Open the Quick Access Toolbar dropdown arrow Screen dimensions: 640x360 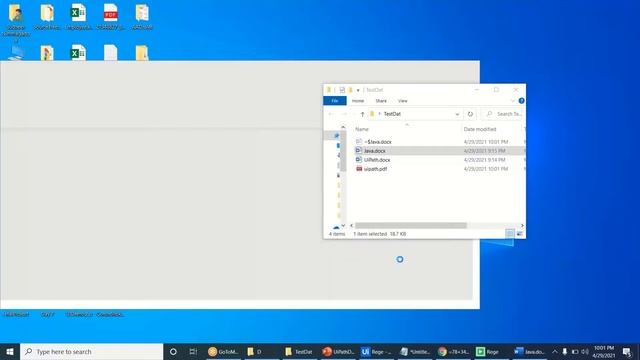(x=358, y=90)
